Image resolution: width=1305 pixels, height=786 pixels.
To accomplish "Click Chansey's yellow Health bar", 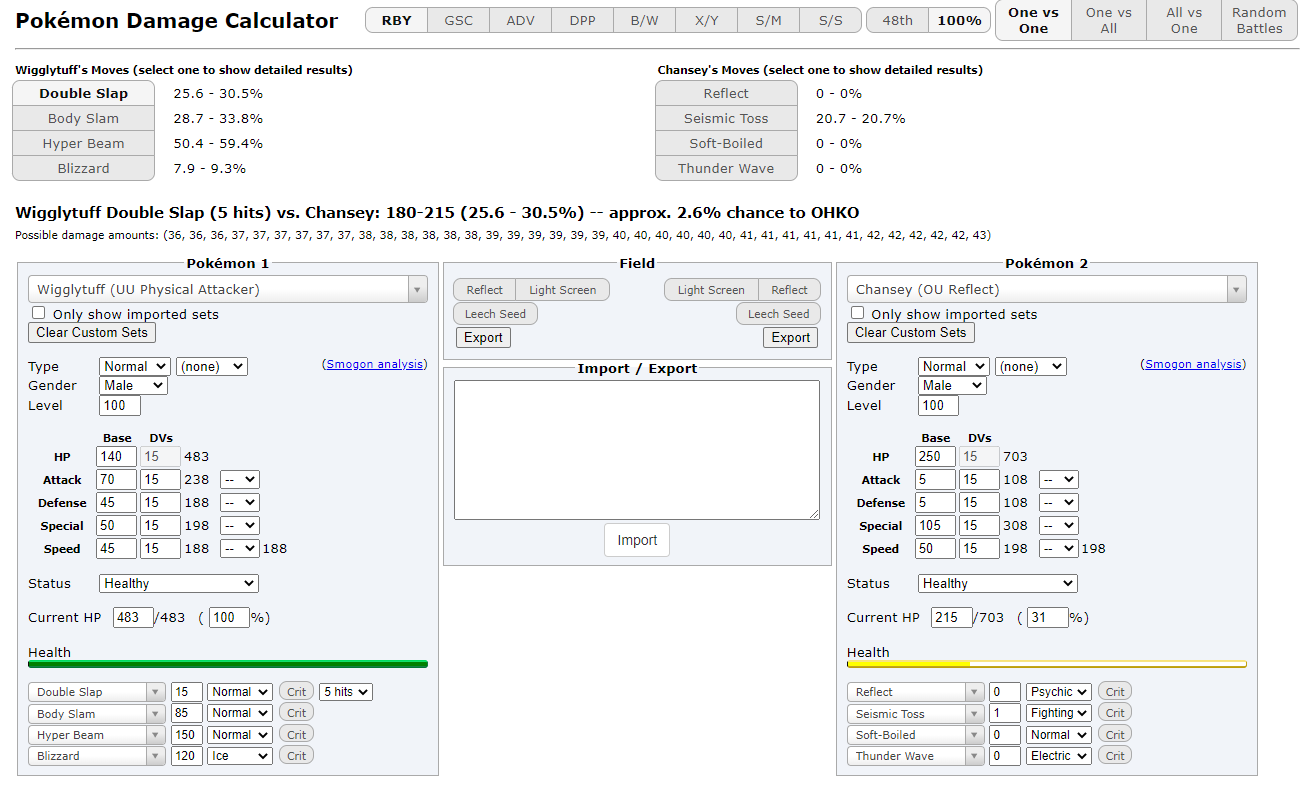I will tap(1047, 663).
